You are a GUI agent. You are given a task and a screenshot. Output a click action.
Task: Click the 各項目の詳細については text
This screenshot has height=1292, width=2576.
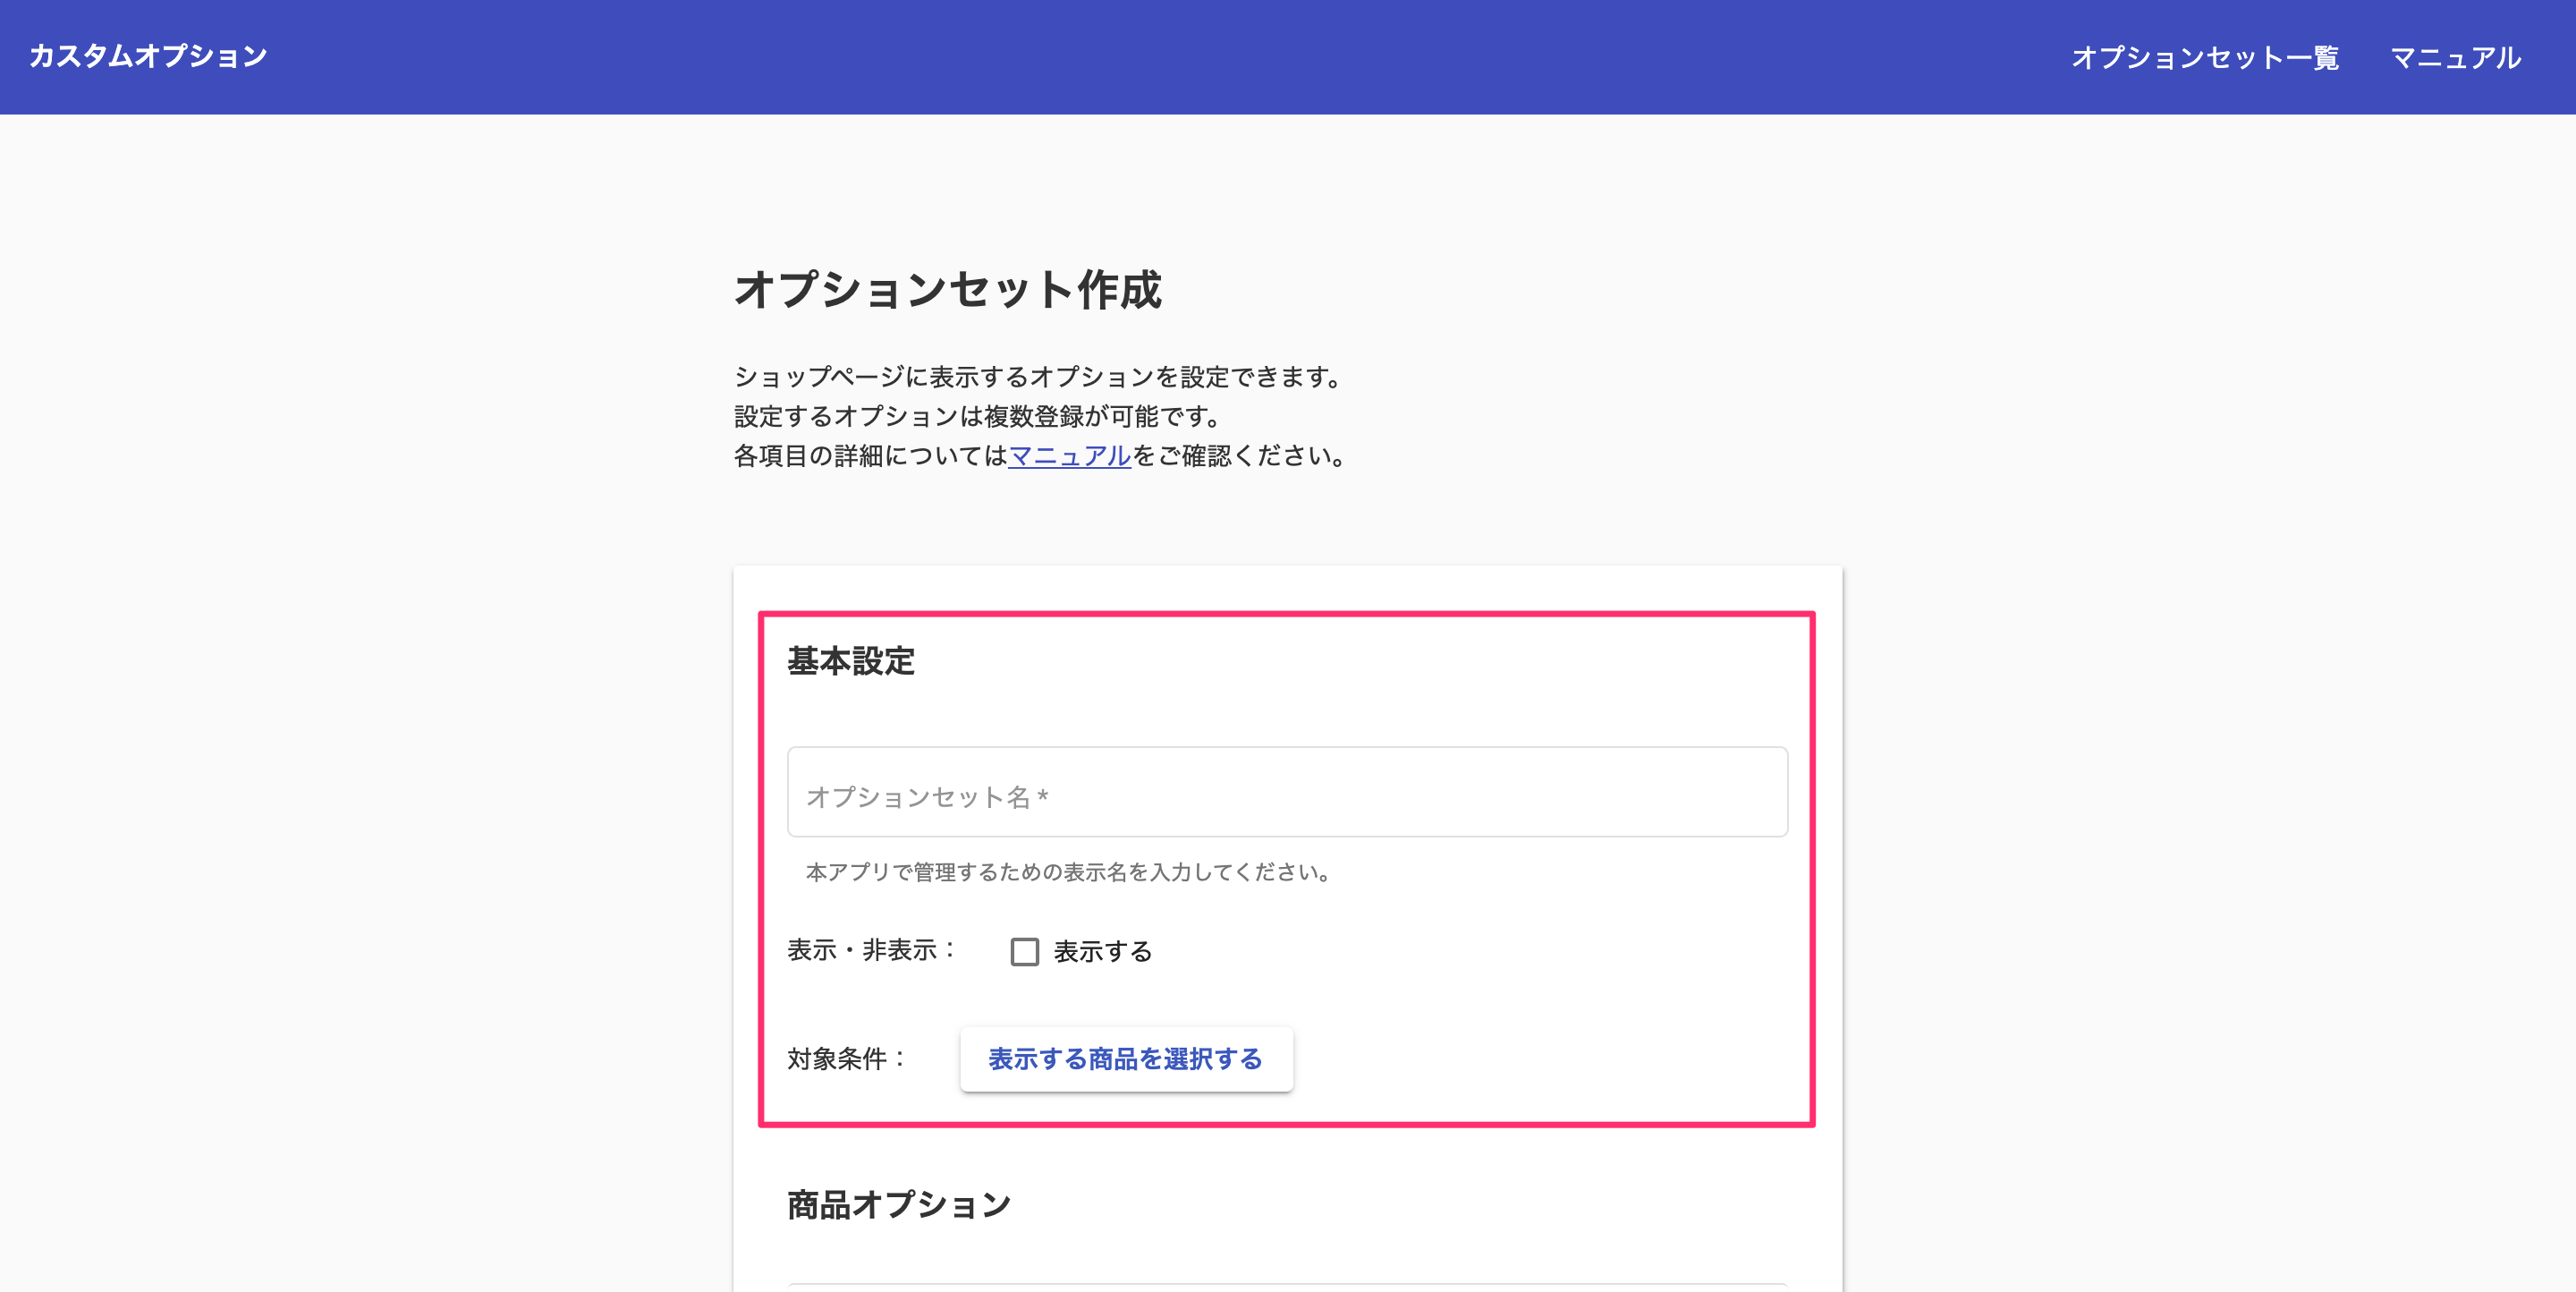click(870, 456)
